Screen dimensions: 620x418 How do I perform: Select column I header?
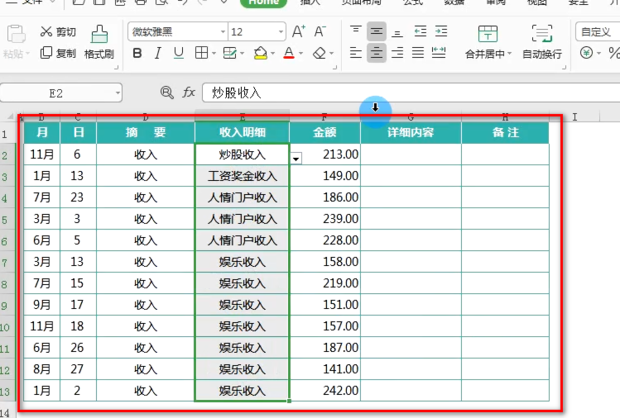coord(575,117)
